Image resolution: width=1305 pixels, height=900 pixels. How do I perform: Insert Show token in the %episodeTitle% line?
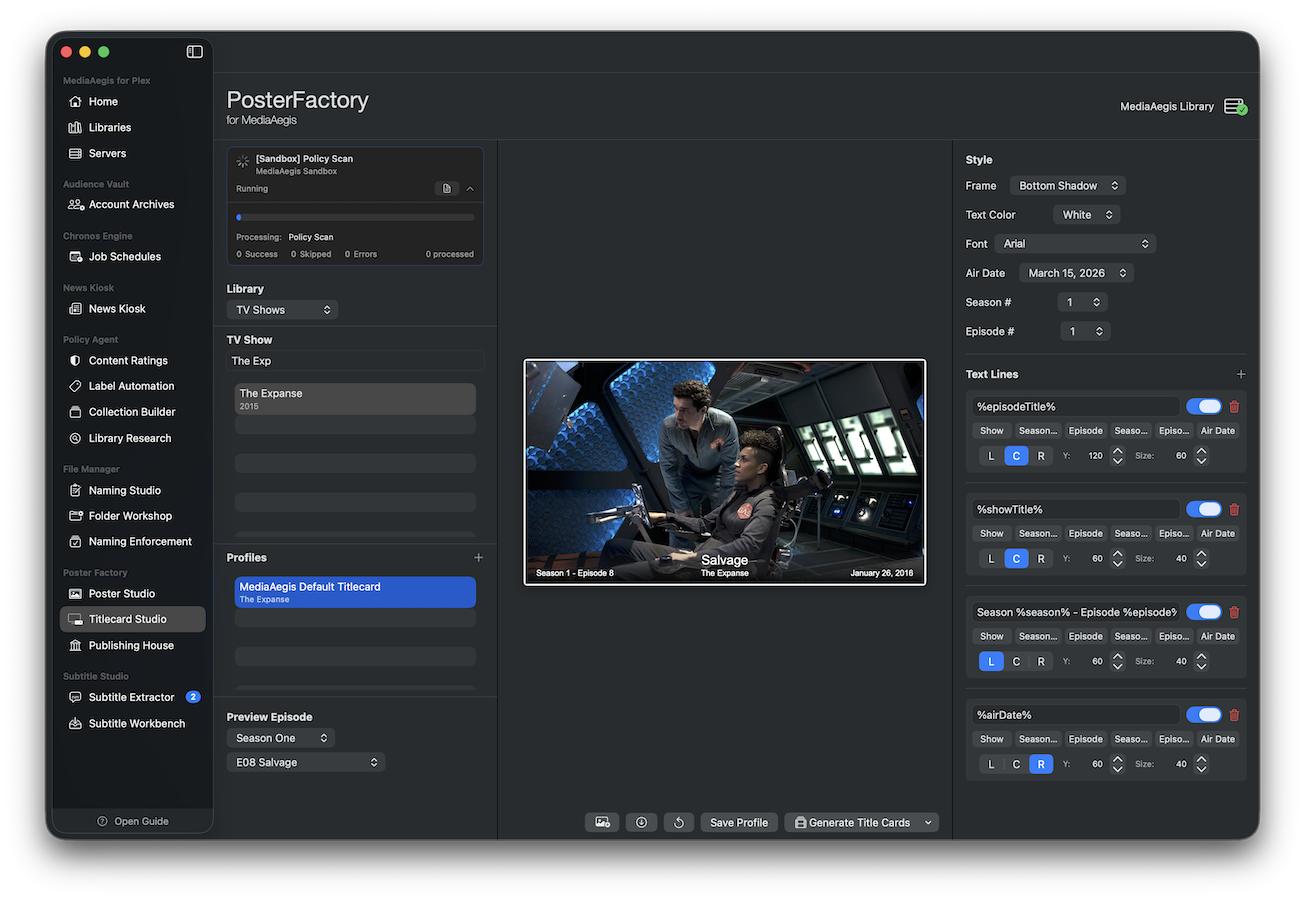(991, 431)
